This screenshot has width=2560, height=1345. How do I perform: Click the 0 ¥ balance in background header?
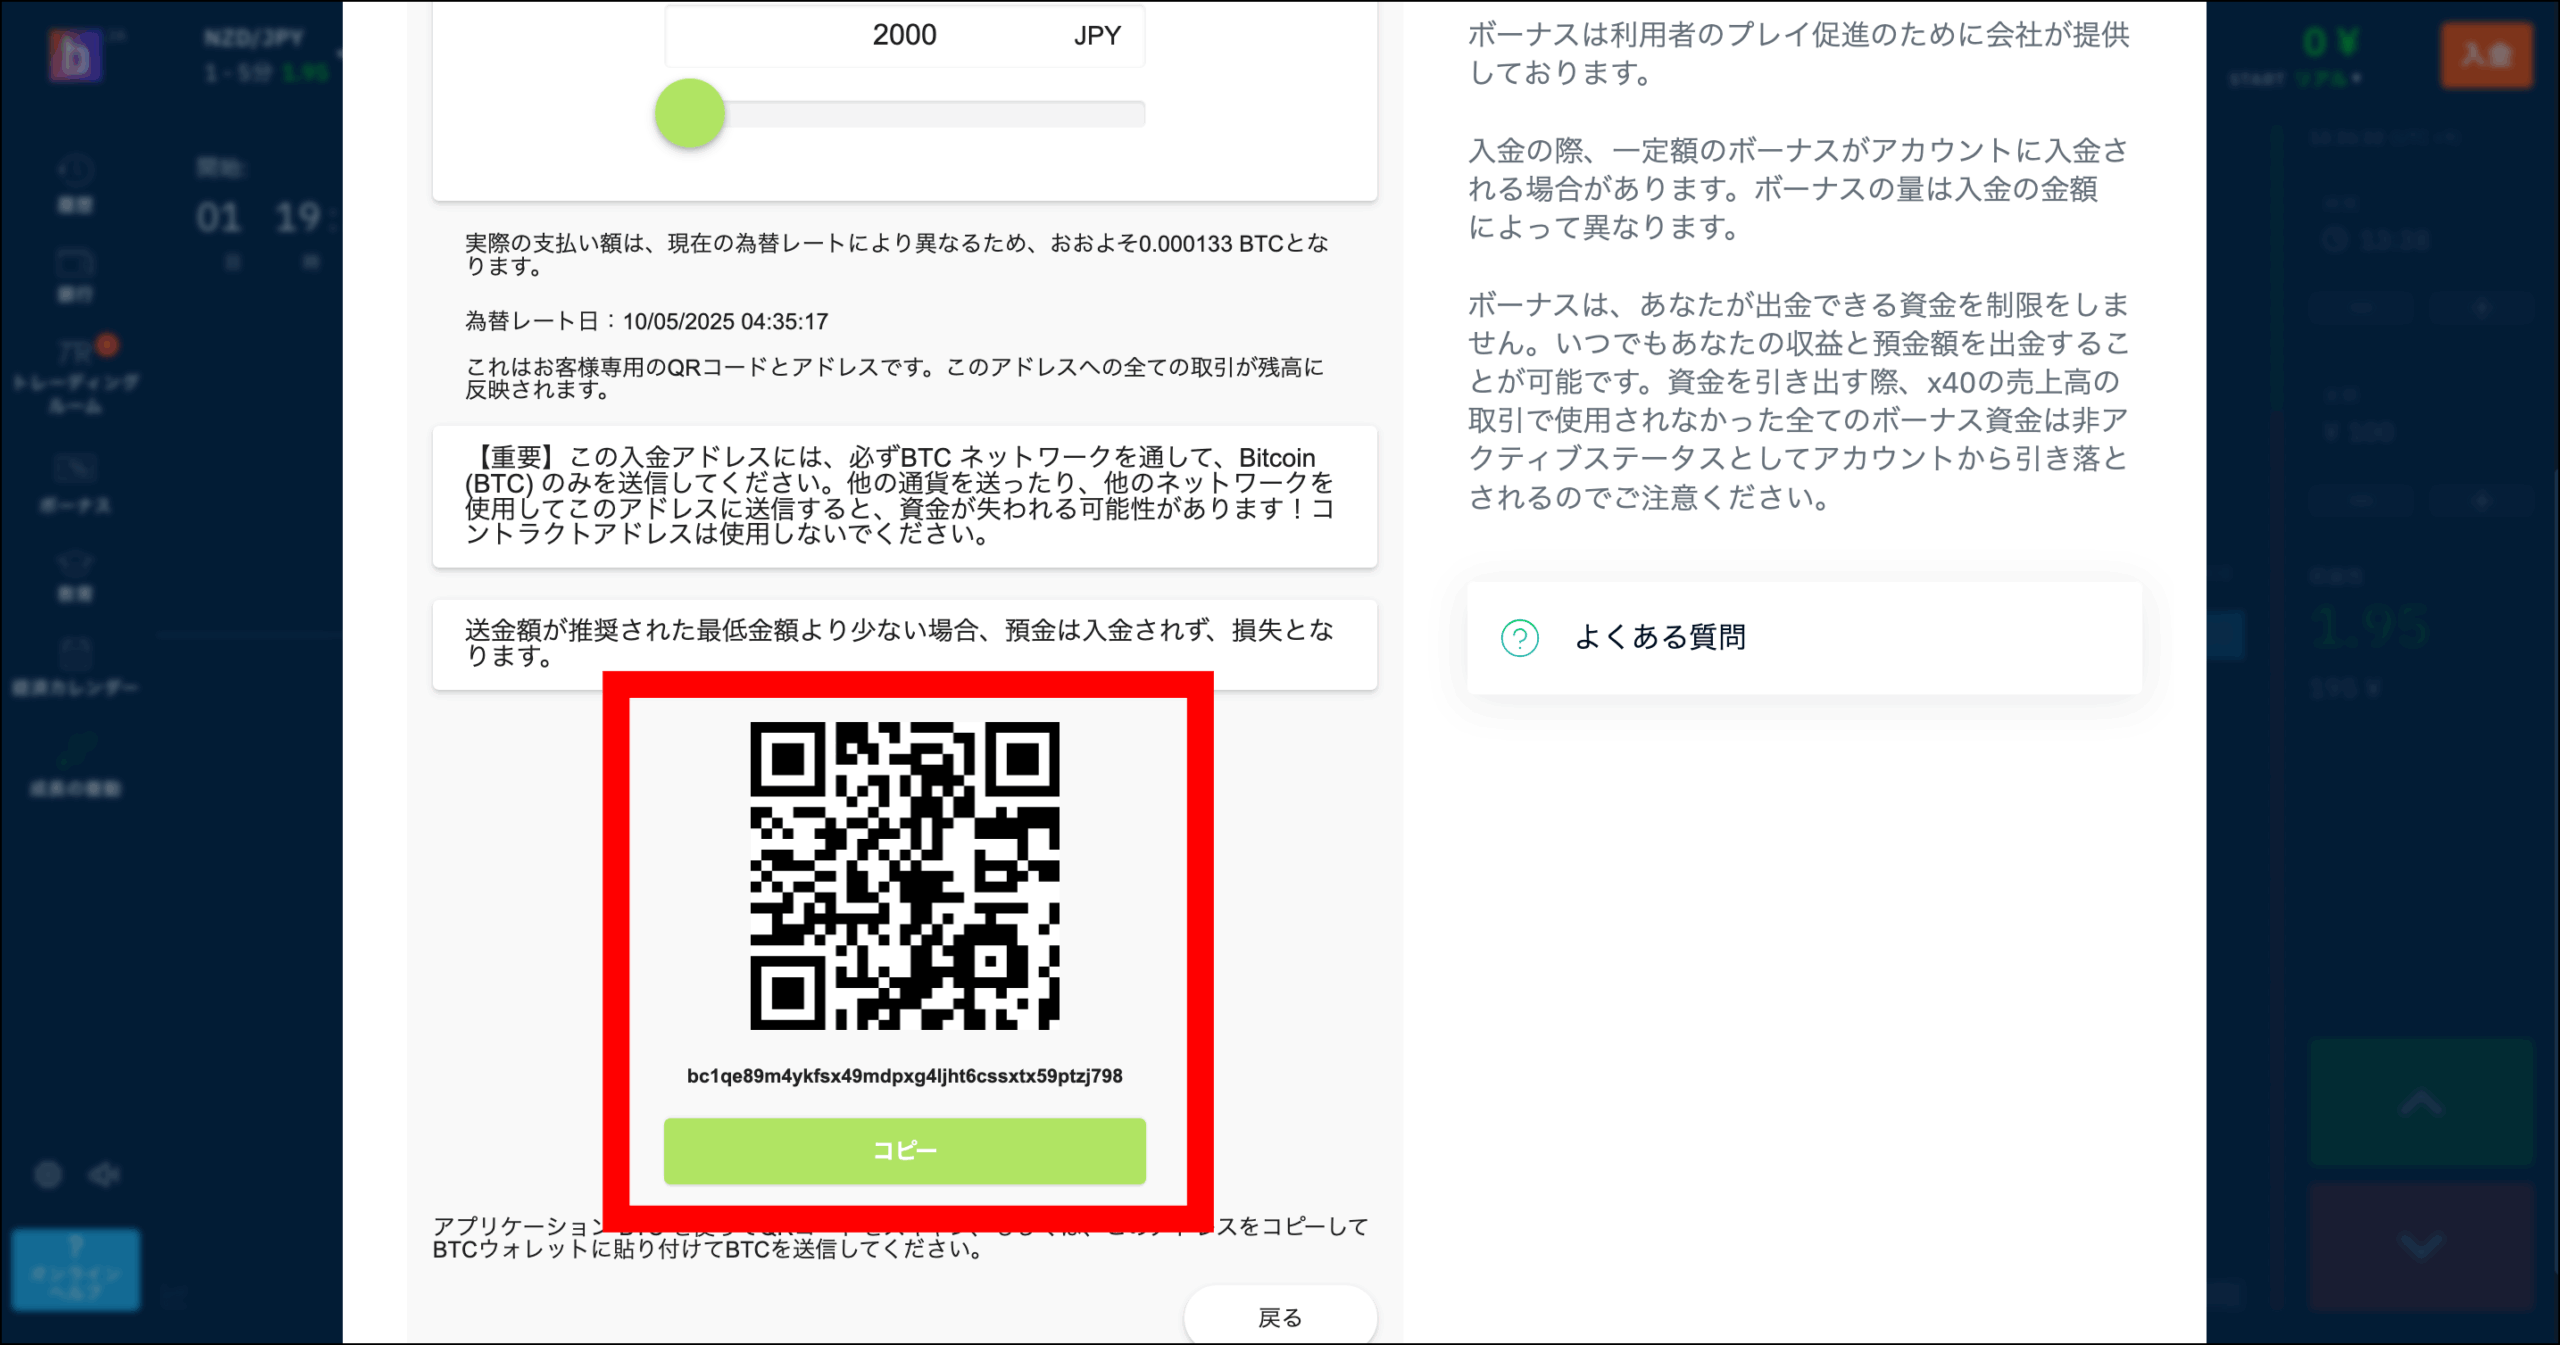[2330, 42]
